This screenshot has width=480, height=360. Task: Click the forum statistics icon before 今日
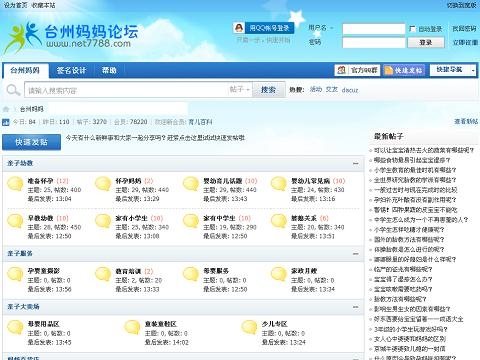tap(6, 122)
